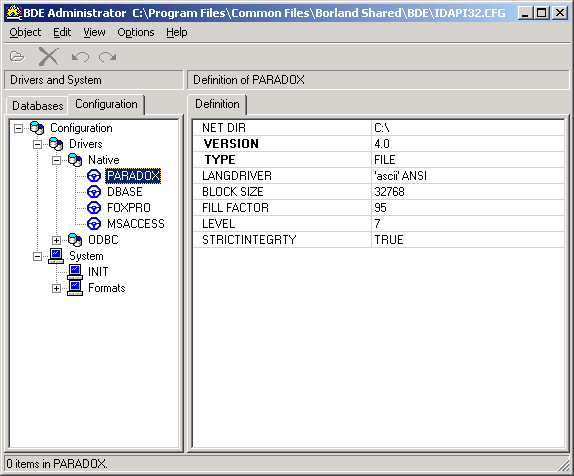This screenshot has width=574, height=476.
Task: Open the Help menu
Action: pos(177,33)
